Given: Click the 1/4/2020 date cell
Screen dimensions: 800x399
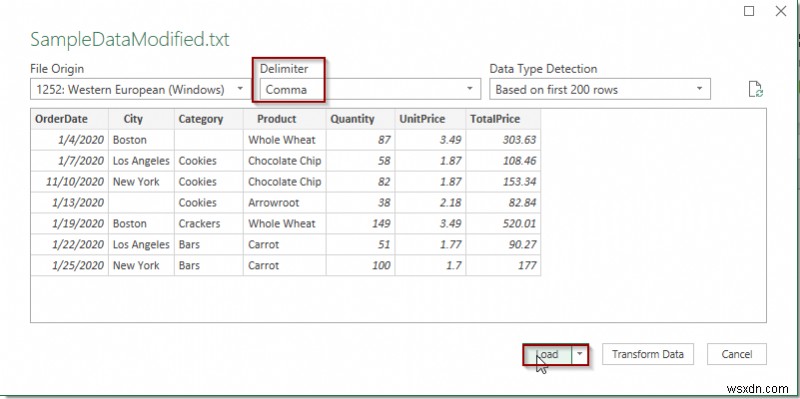Looking at the screenshot, I should coord(69,140).
